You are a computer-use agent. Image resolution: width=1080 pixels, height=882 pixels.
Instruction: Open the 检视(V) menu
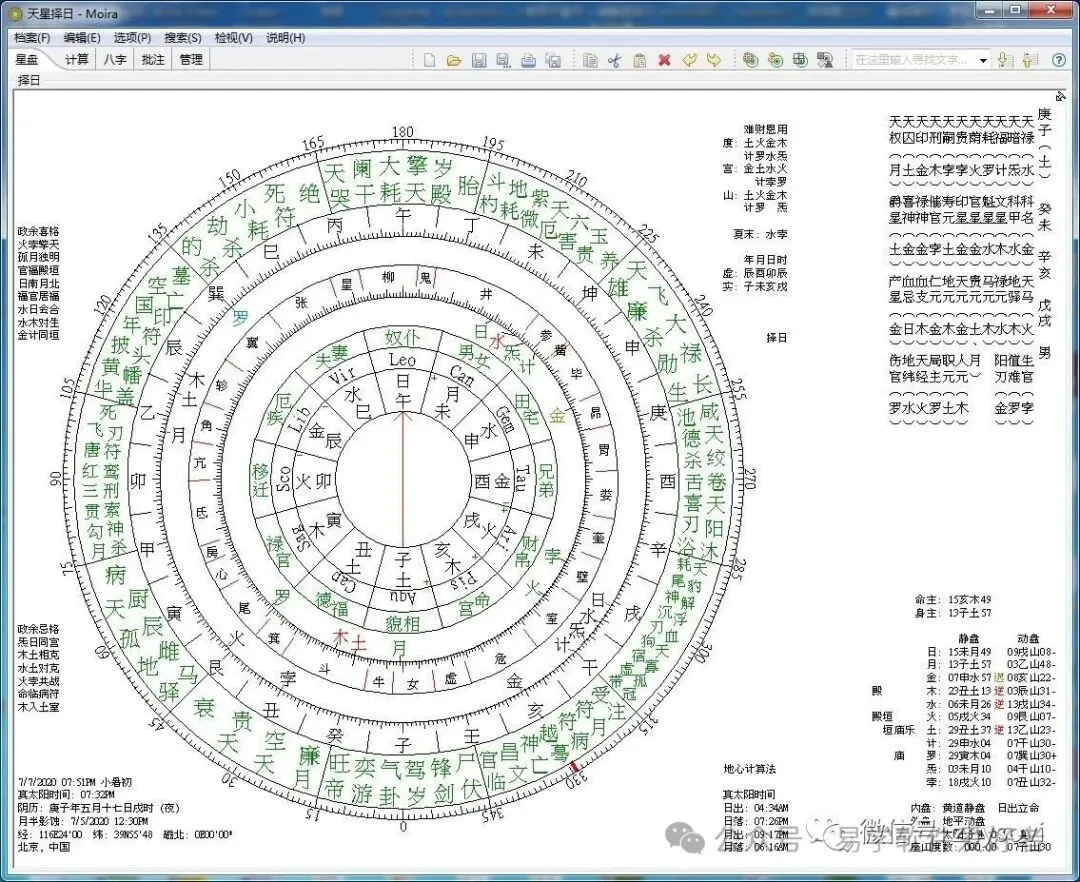tap(233, 38)
